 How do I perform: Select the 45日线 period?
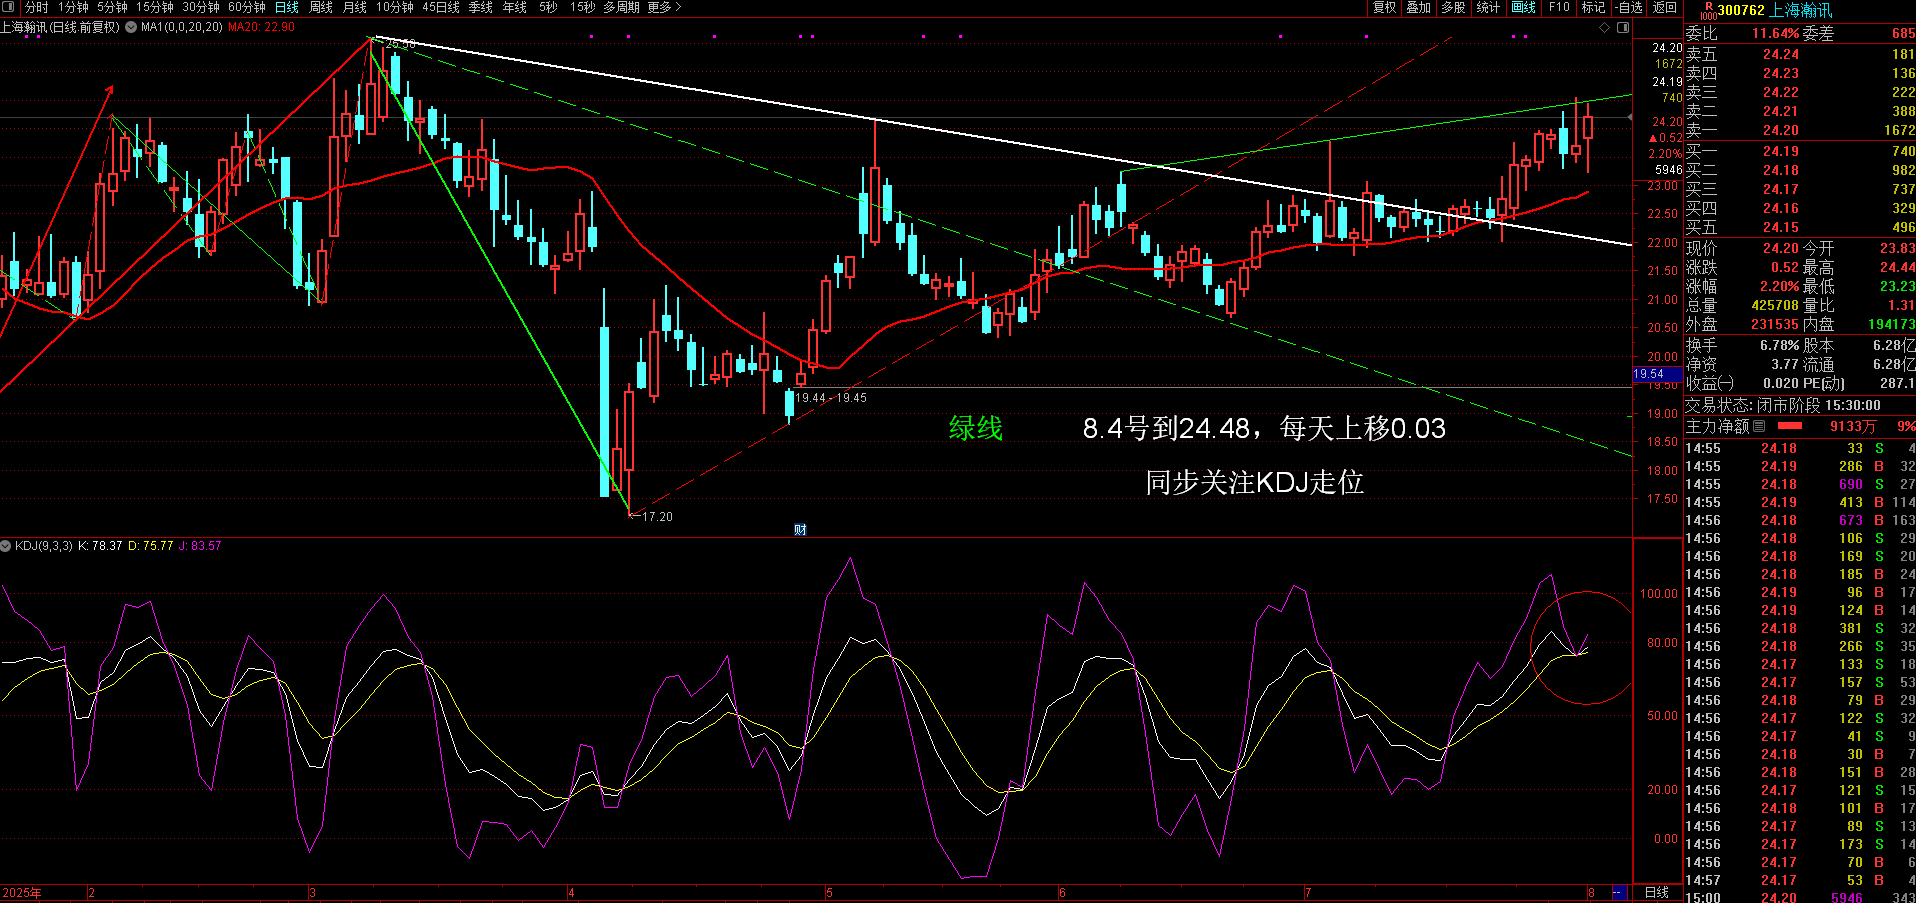440,7
